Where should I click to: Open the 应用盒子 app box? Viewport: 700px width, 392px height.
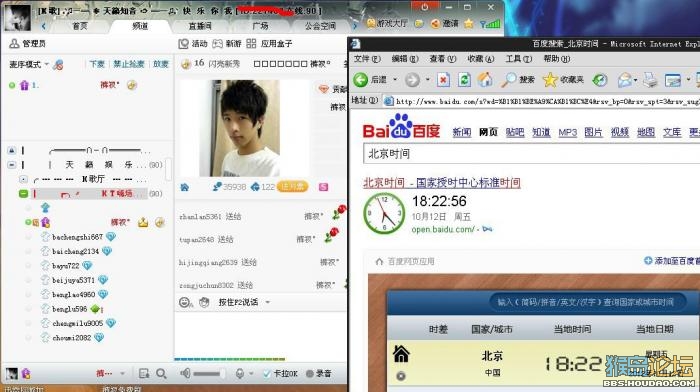[269, 43]
